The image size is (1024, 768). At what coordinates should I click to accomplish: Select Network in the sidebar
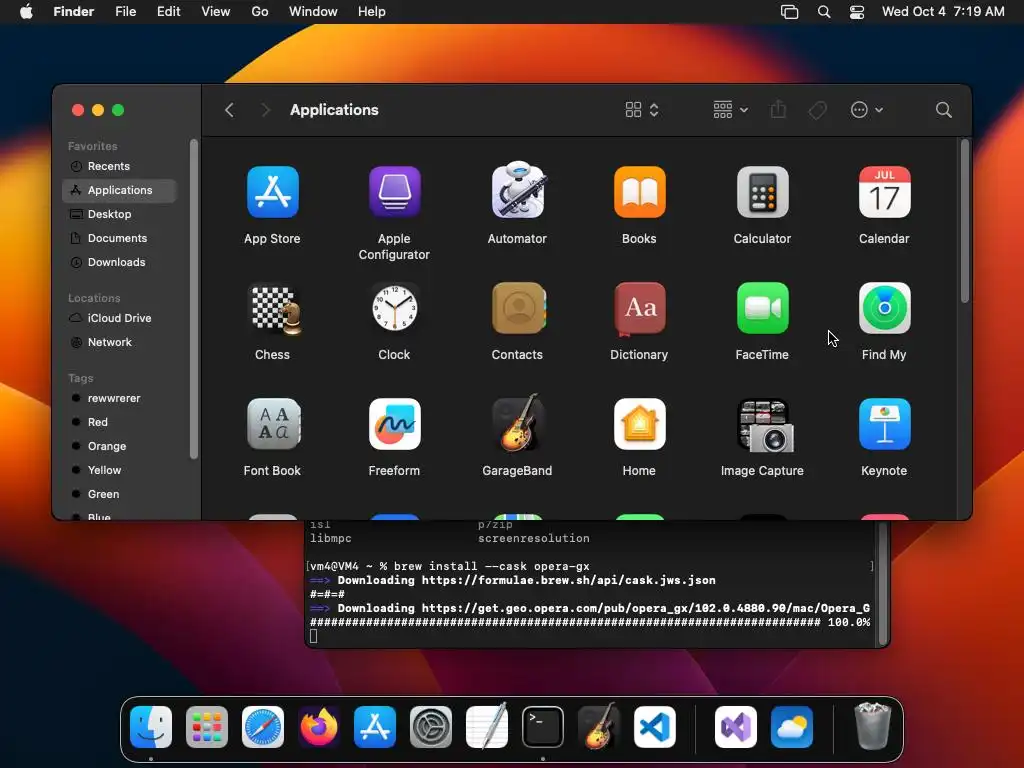click(x=120, y=342)
